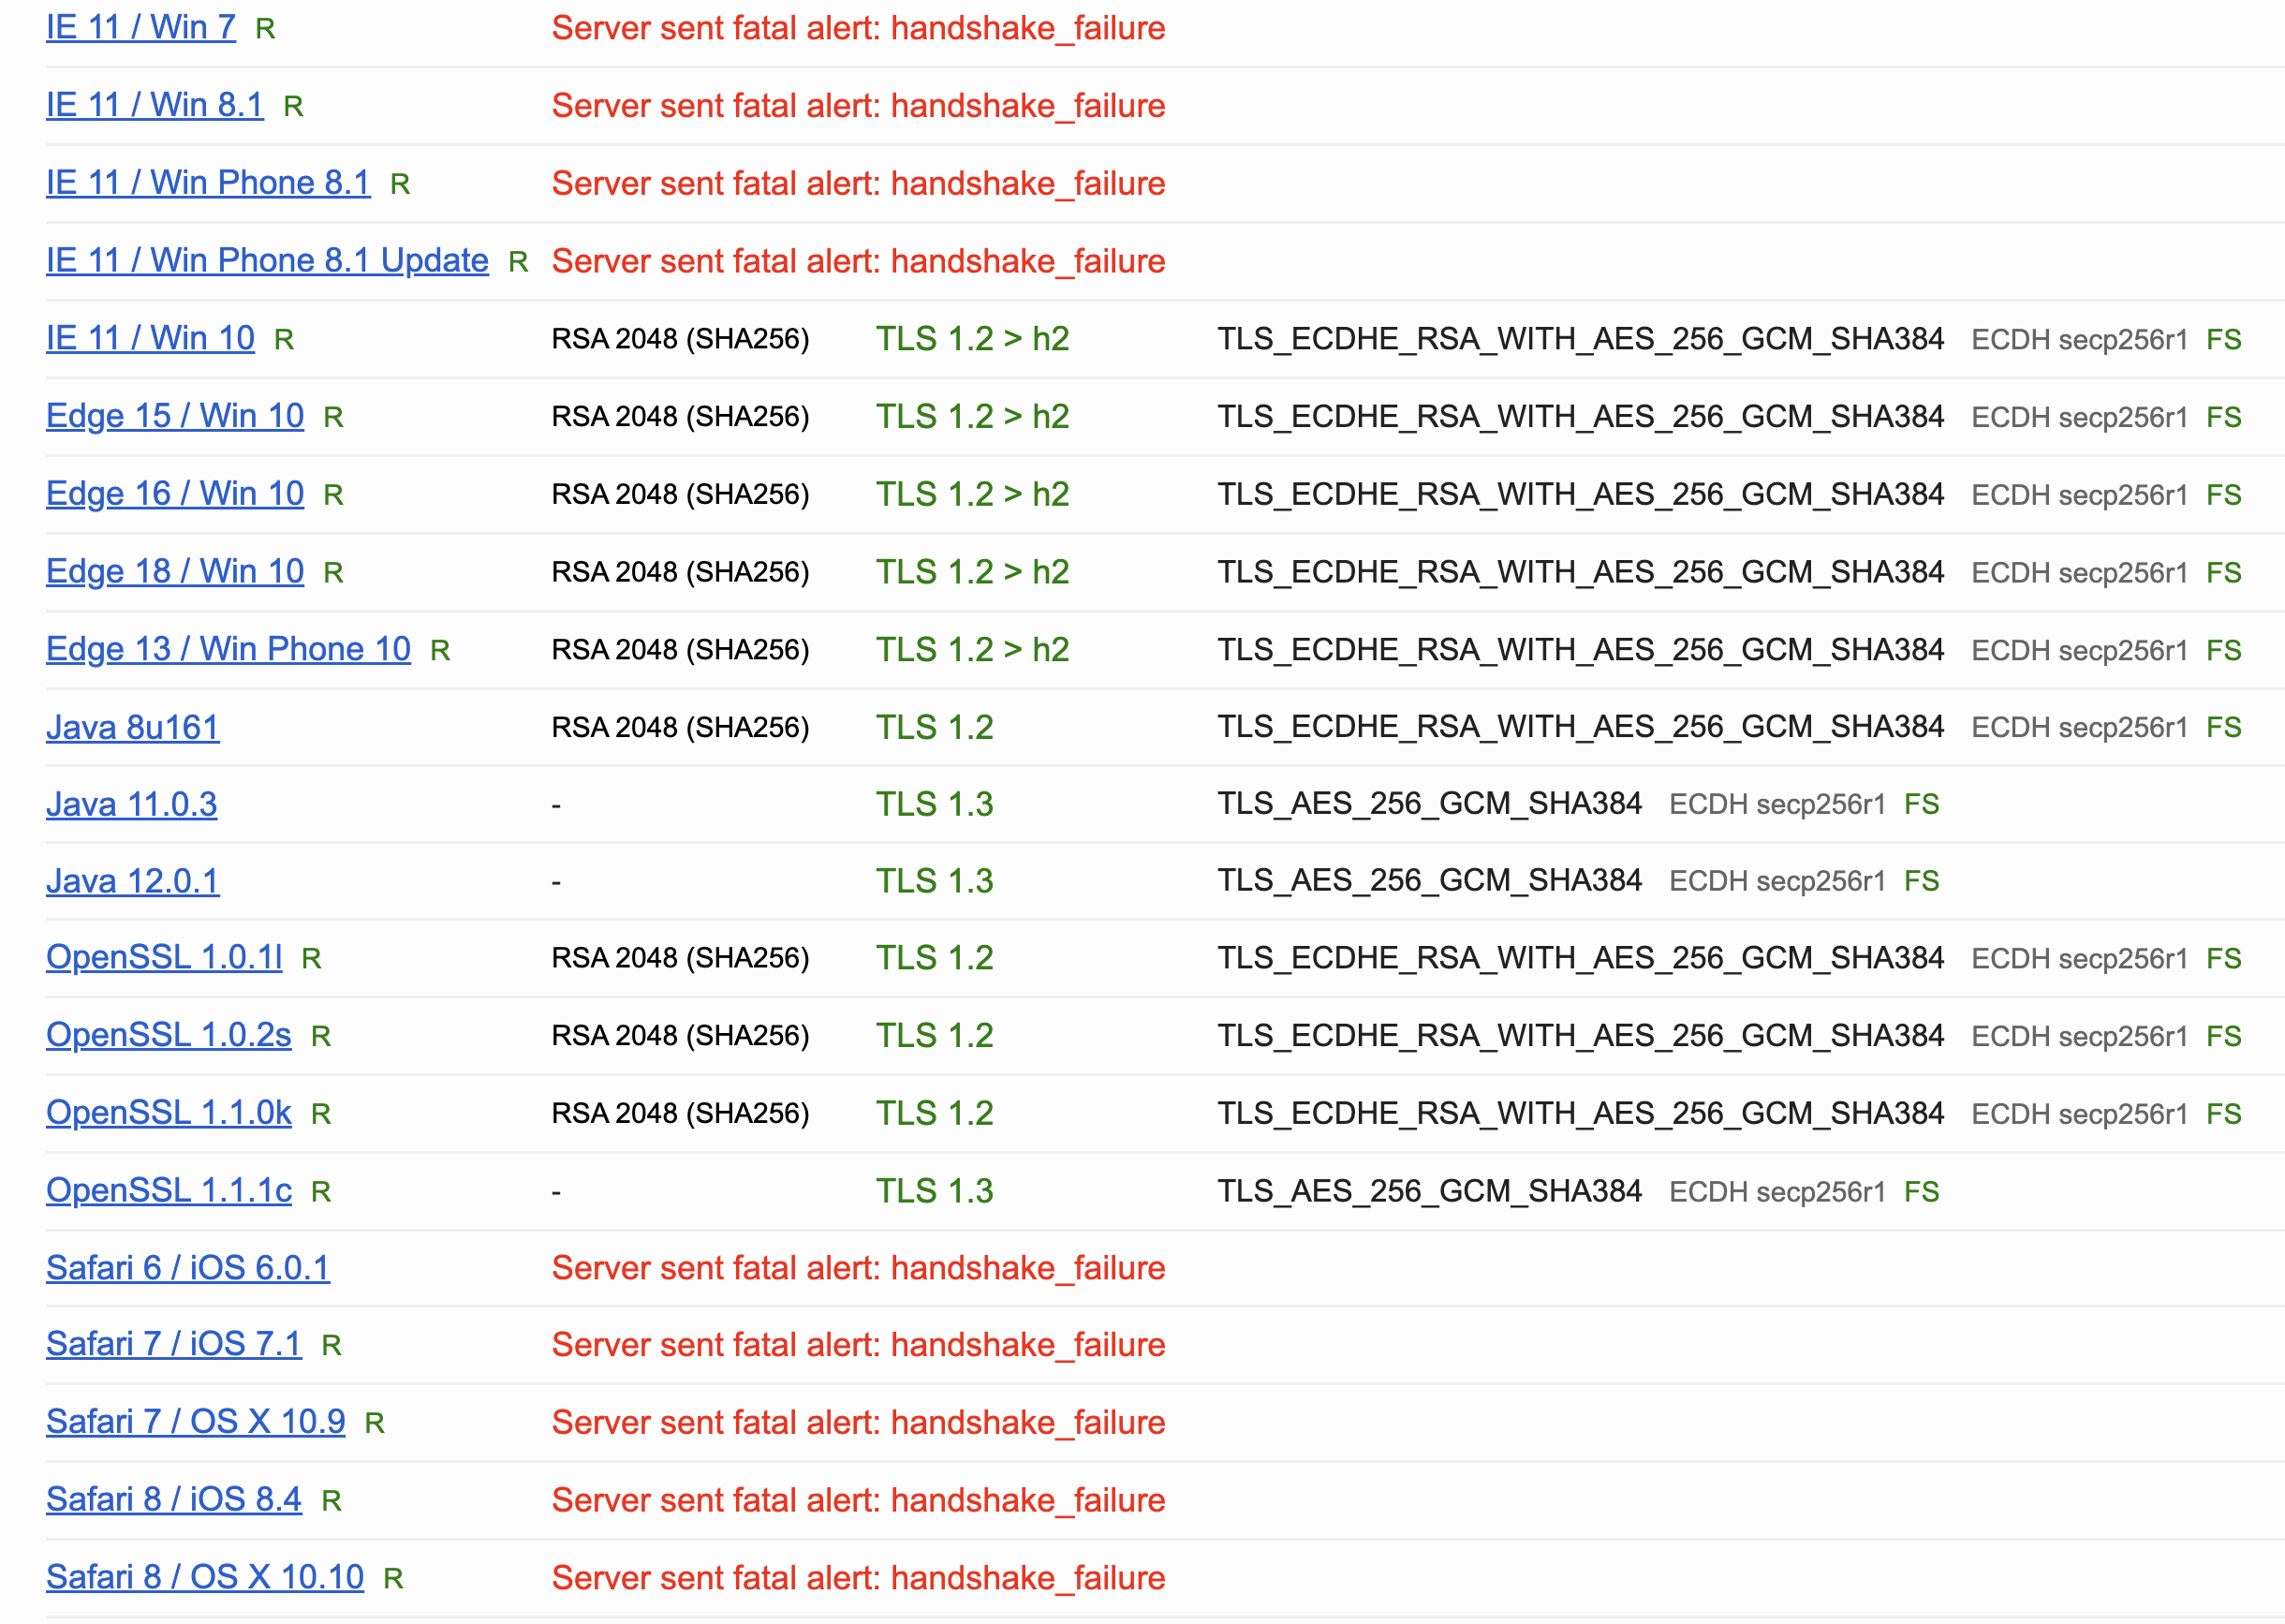
Task: Open Edge 13 / Win Phone 10 link
Action: (x=227, y=649)
